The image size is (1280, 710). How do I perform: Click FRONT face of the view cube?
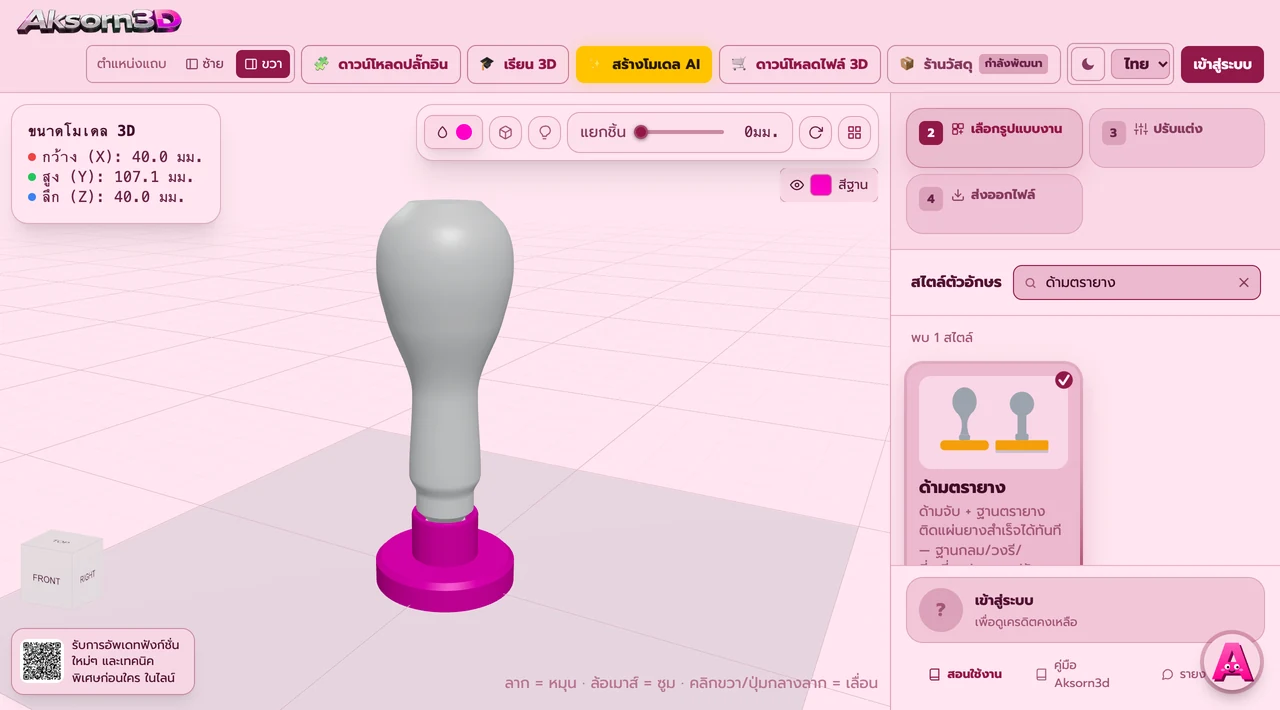[47, 579]
